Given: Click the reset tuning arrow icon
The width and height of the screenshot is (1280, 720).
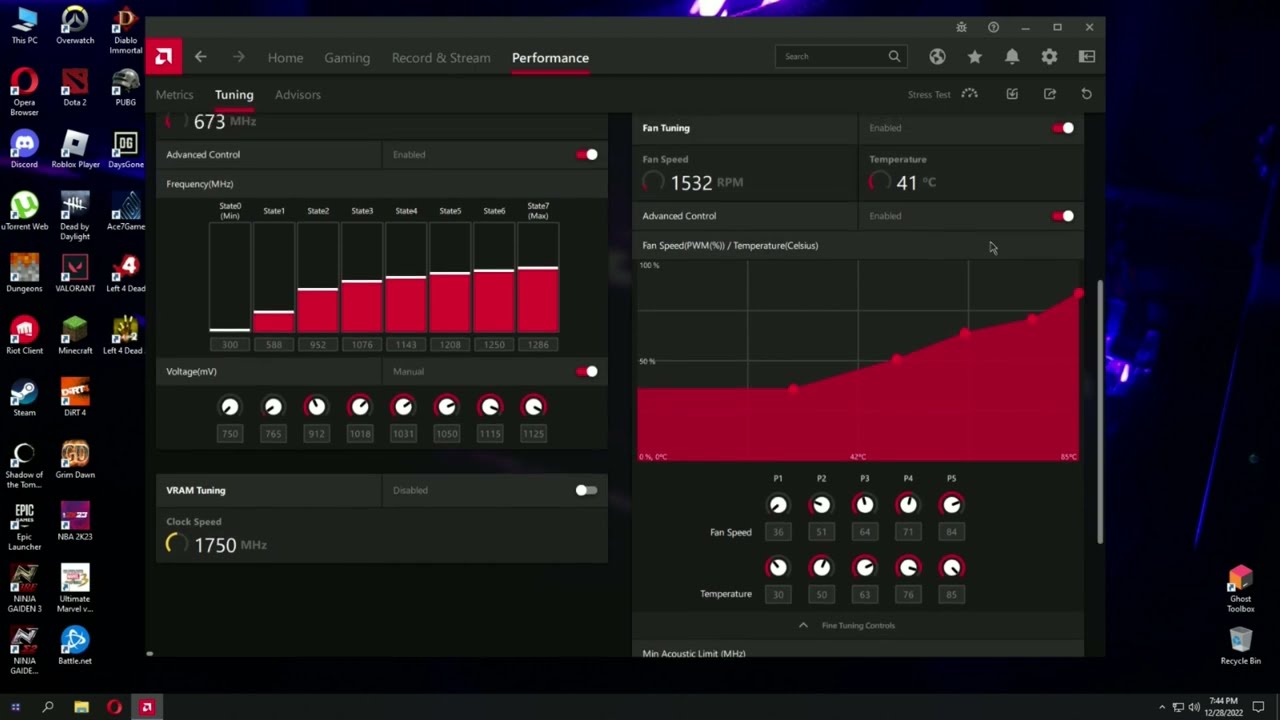Looking at the screenshot, I should (1086, 94).
